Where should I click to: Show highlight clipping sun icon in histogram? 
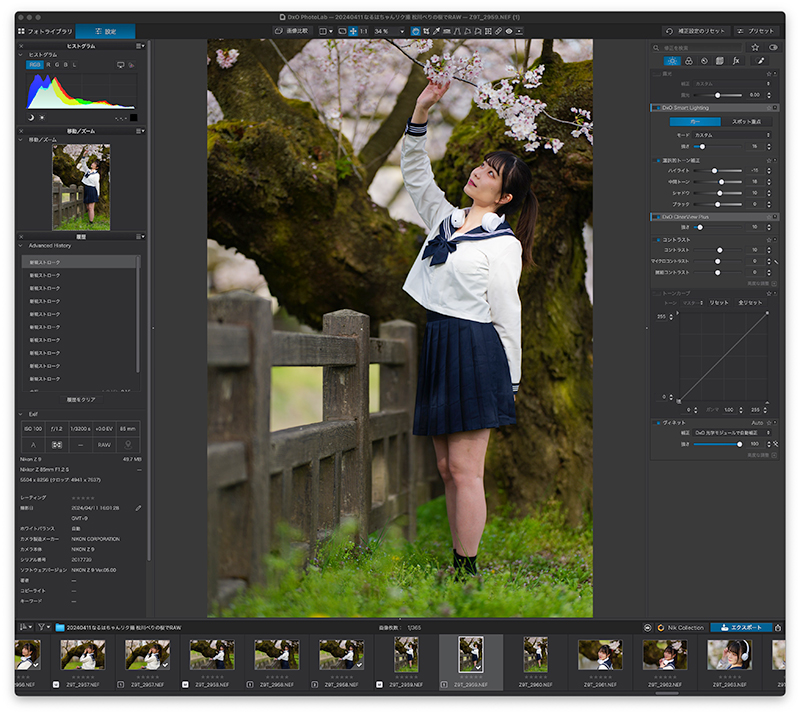click(42, 117)
